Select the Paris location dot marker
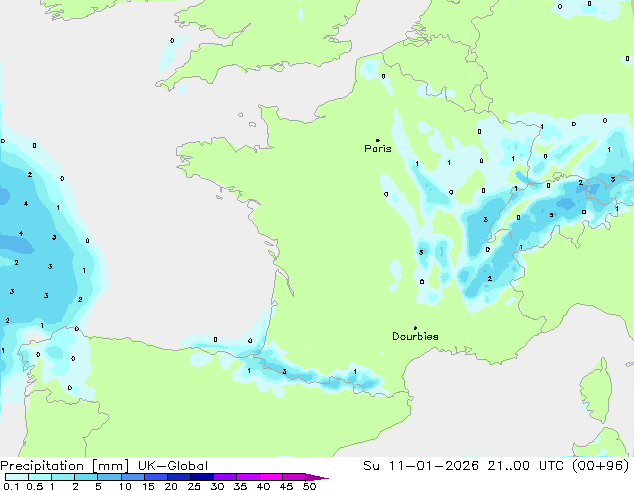The width and height of the screenshot is (634, 490). pos(378,140)
